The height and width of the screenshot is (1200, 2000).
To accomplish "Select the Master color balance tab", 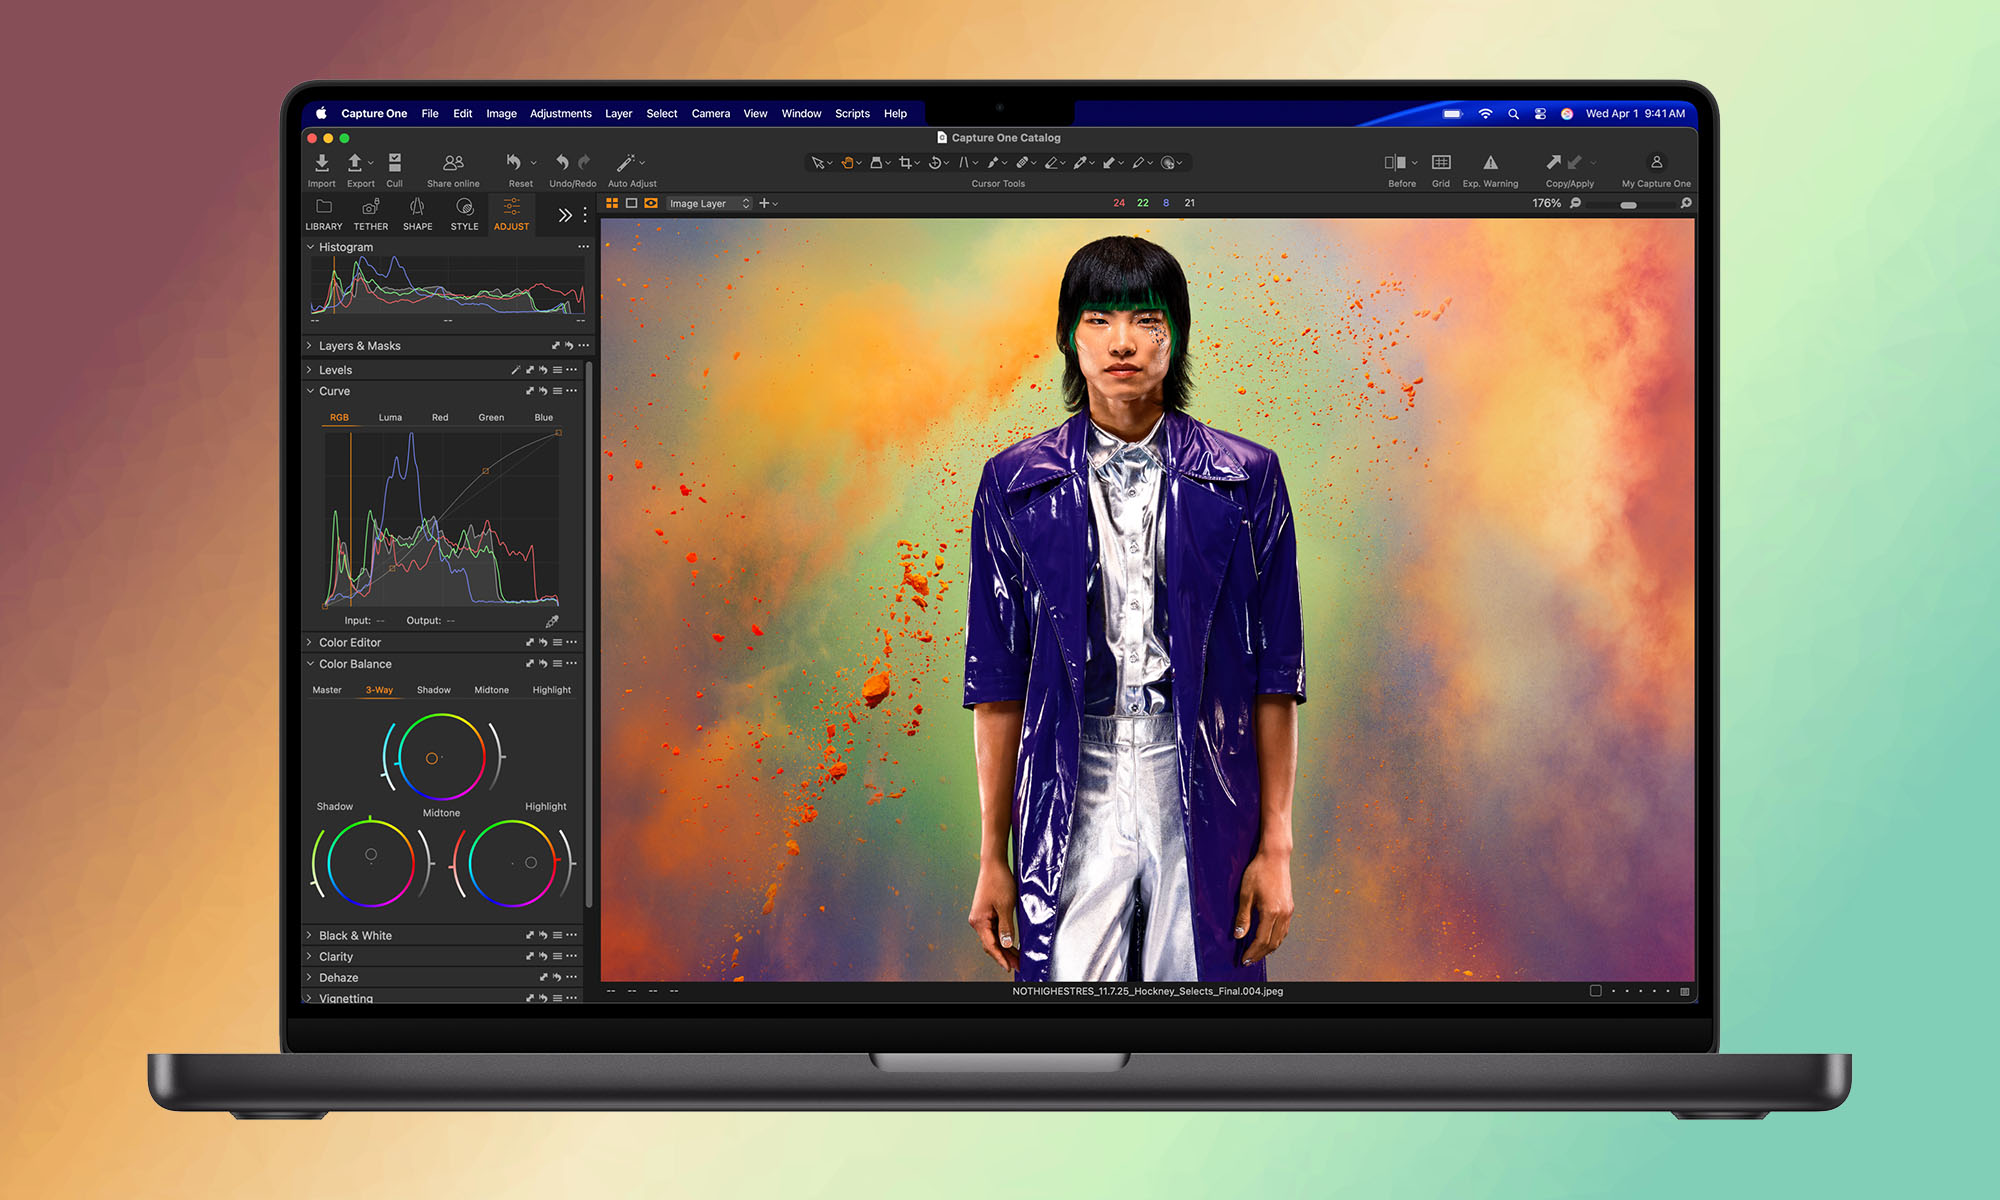I will 327,690.
